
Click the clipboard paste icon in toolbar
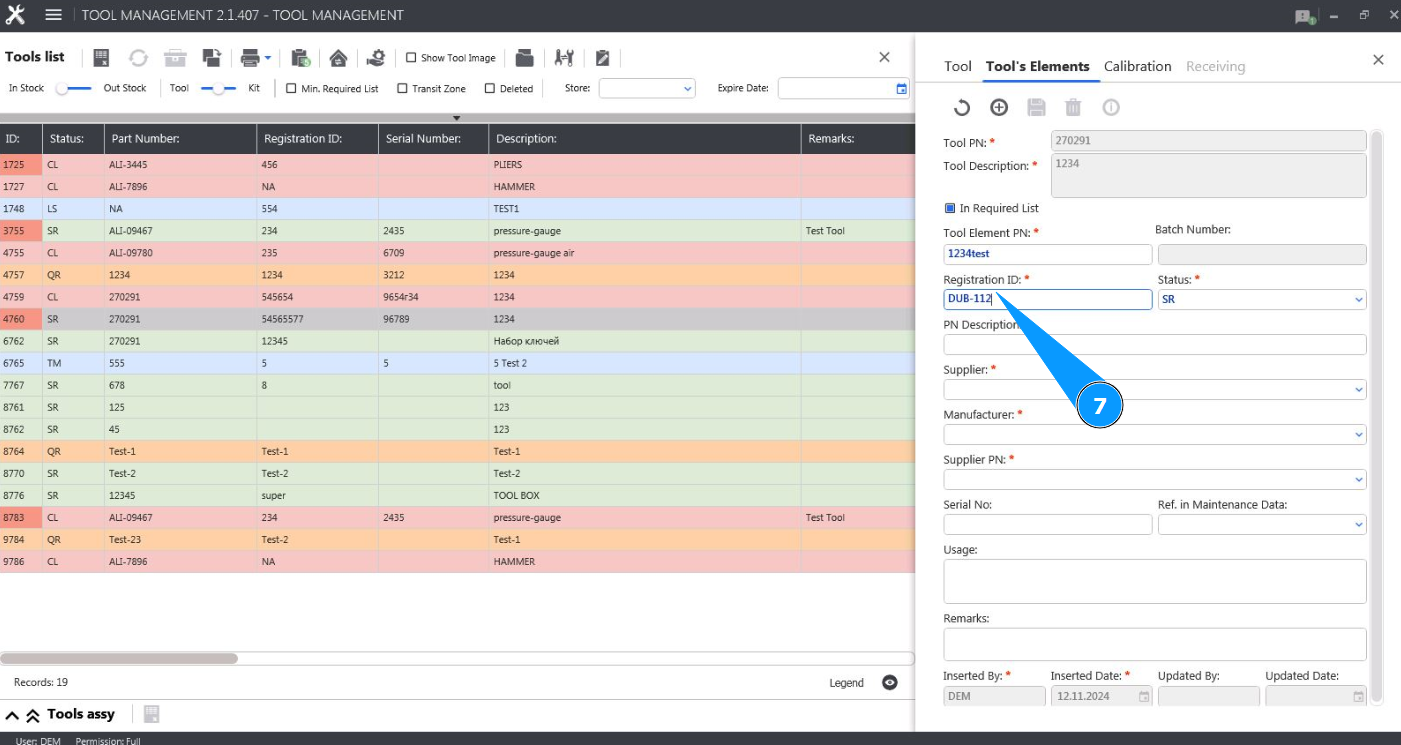[300, 58]
